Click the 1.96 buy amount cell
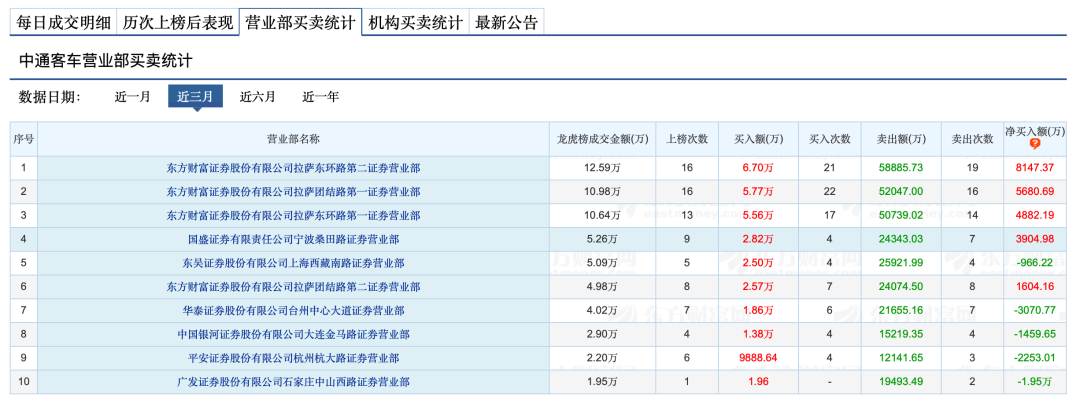This screenshot has height=404, width=1080. click(x=758, y=382)
